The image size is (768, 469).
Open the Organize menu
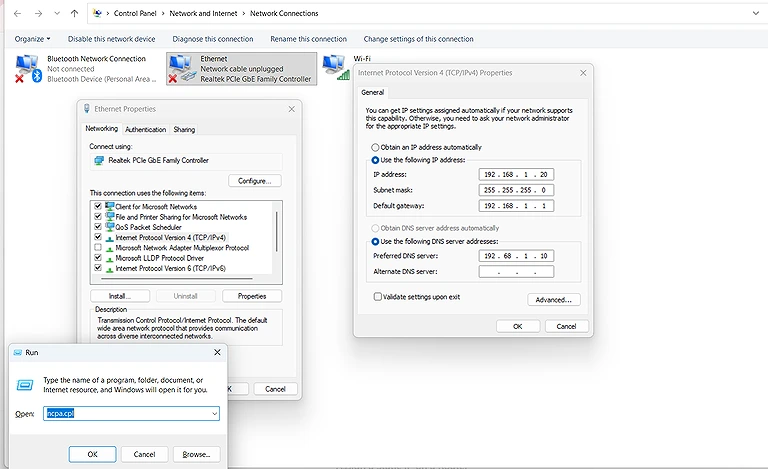tap(32, 39)
